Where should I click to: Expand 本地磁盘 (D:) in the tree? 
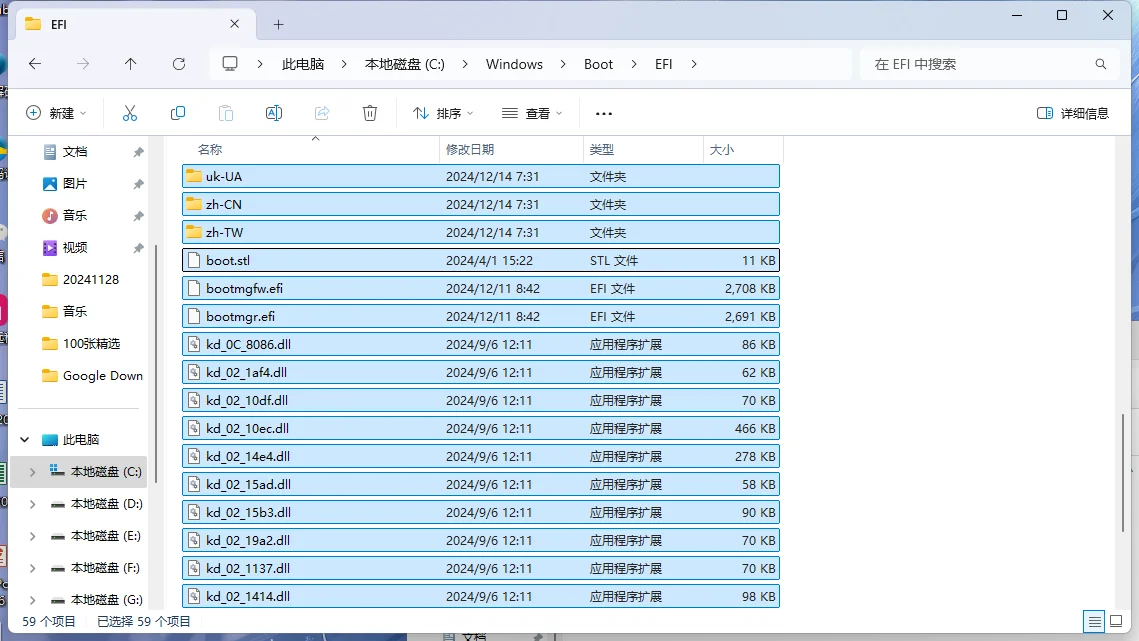33,504
